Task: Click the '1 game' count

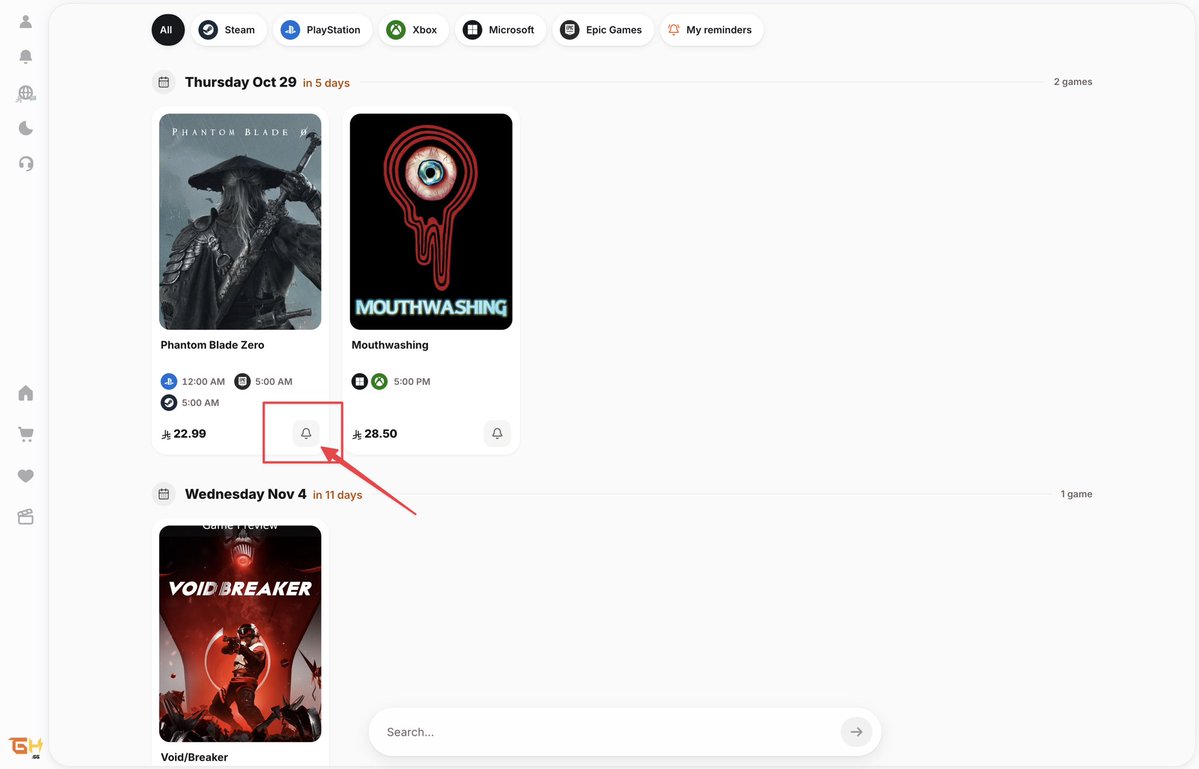Action: point(1076,494)
